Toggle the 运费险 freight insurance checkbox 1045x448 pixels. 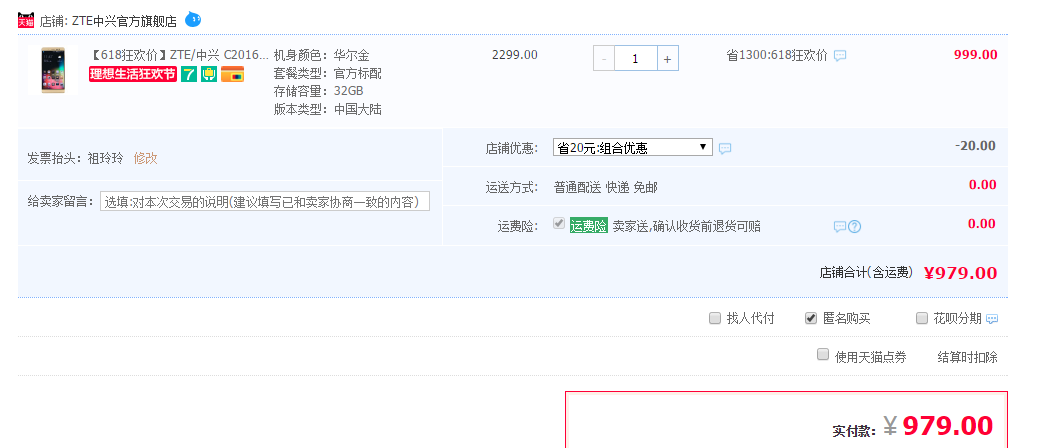[558, 224]
